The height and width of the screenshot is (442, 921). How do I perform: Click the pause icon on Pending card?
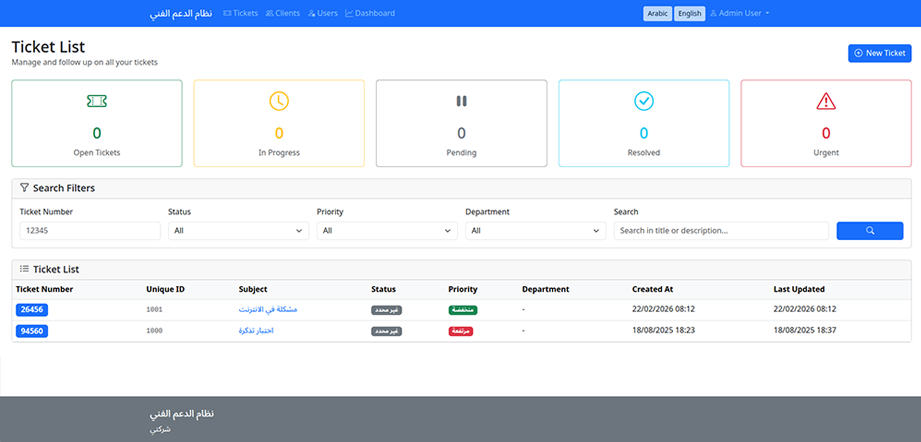pyautogui.click(x=461, y=101)
